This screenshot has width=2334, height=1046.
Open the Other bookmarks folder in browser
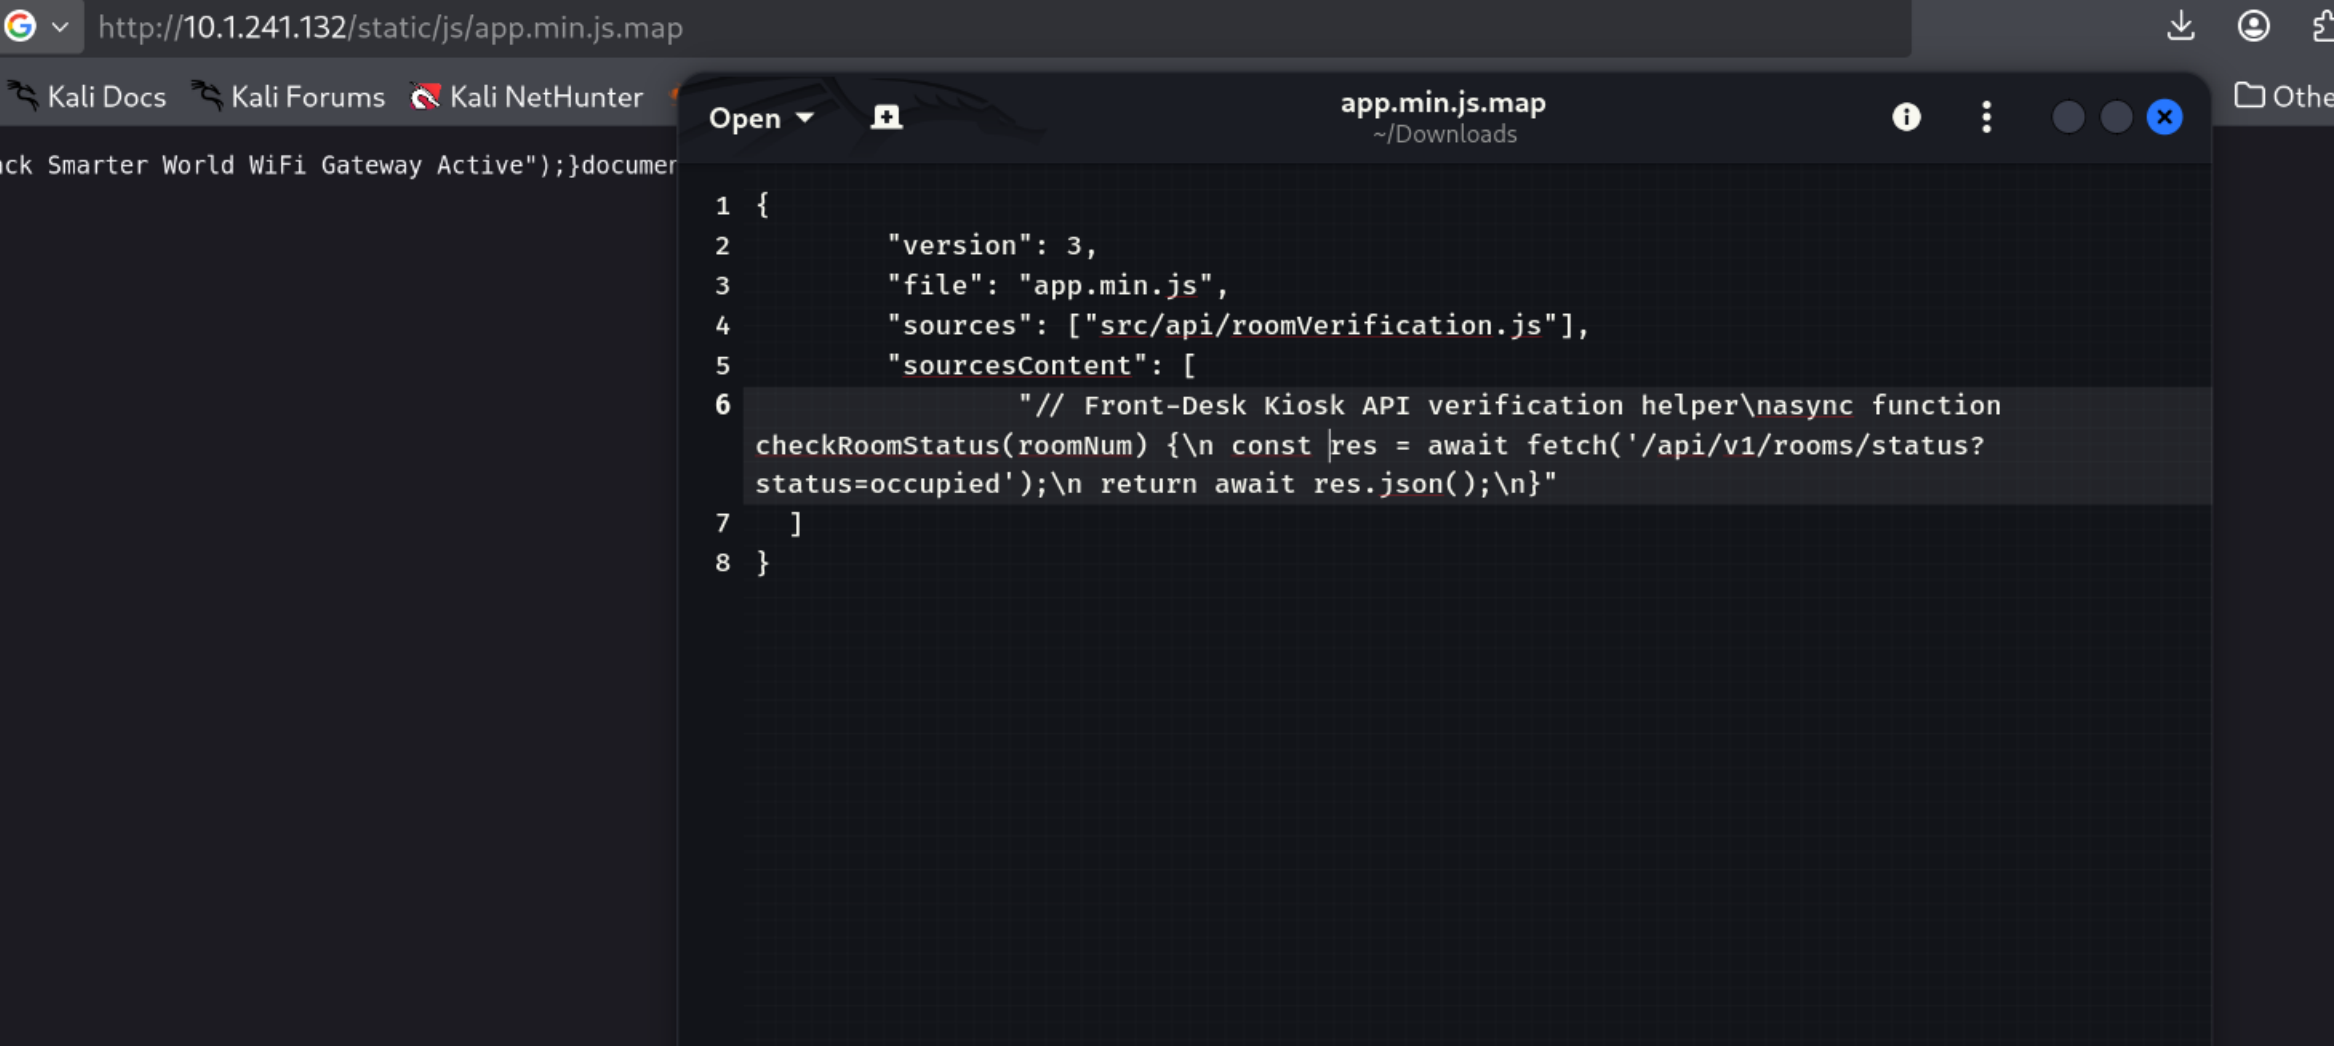[x=2284, y=96]
